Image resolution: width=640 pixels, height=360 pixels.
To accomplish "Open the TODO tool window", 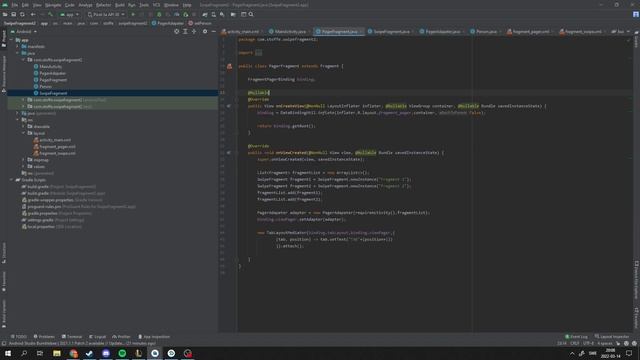I will pos(18,337).
